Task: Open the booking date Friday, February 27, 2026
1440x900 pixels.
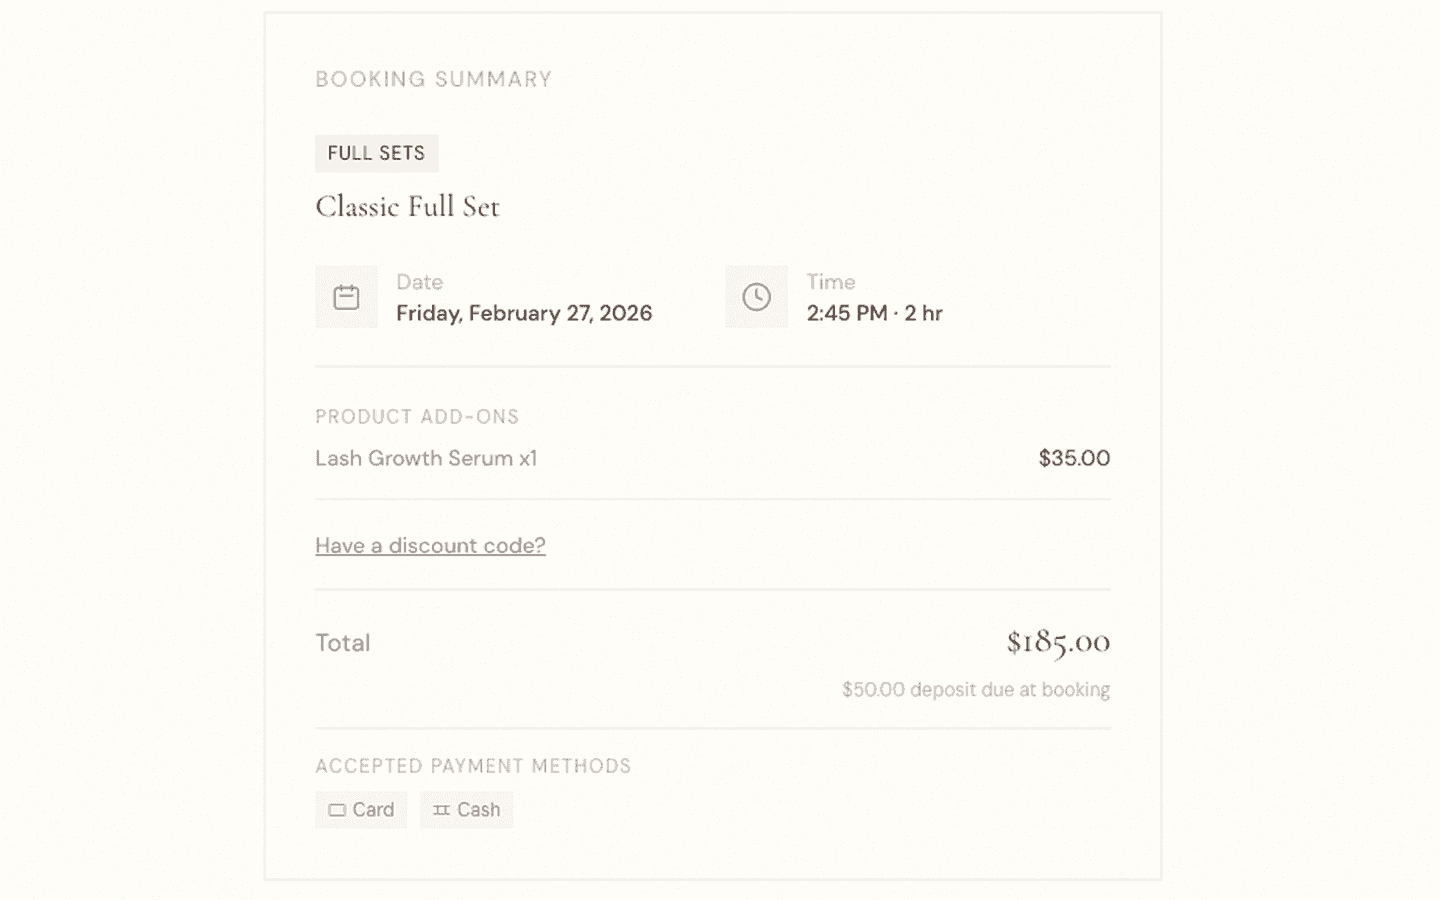Action: [x=524, y=313]
